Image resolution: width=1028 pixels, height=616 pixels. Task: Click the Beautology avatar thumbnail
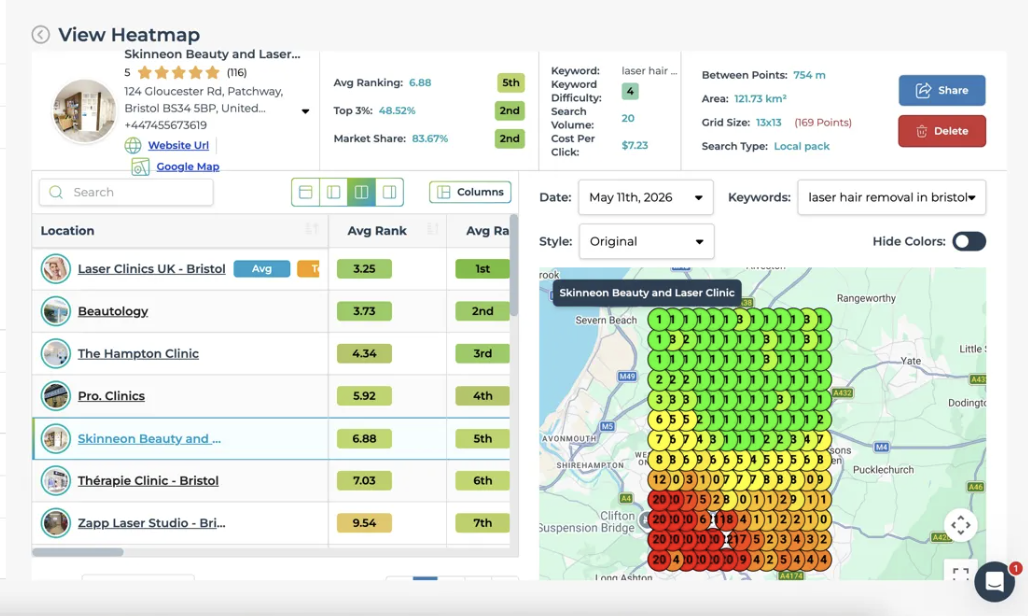tap(56, 311)
